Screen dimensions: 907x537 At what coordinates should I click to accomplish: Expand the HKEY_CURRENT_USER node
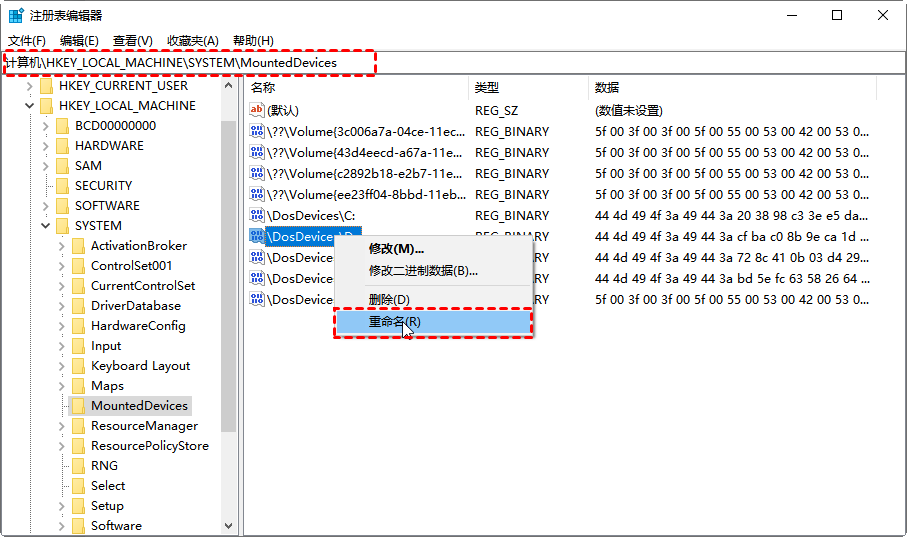pos(30,86)
